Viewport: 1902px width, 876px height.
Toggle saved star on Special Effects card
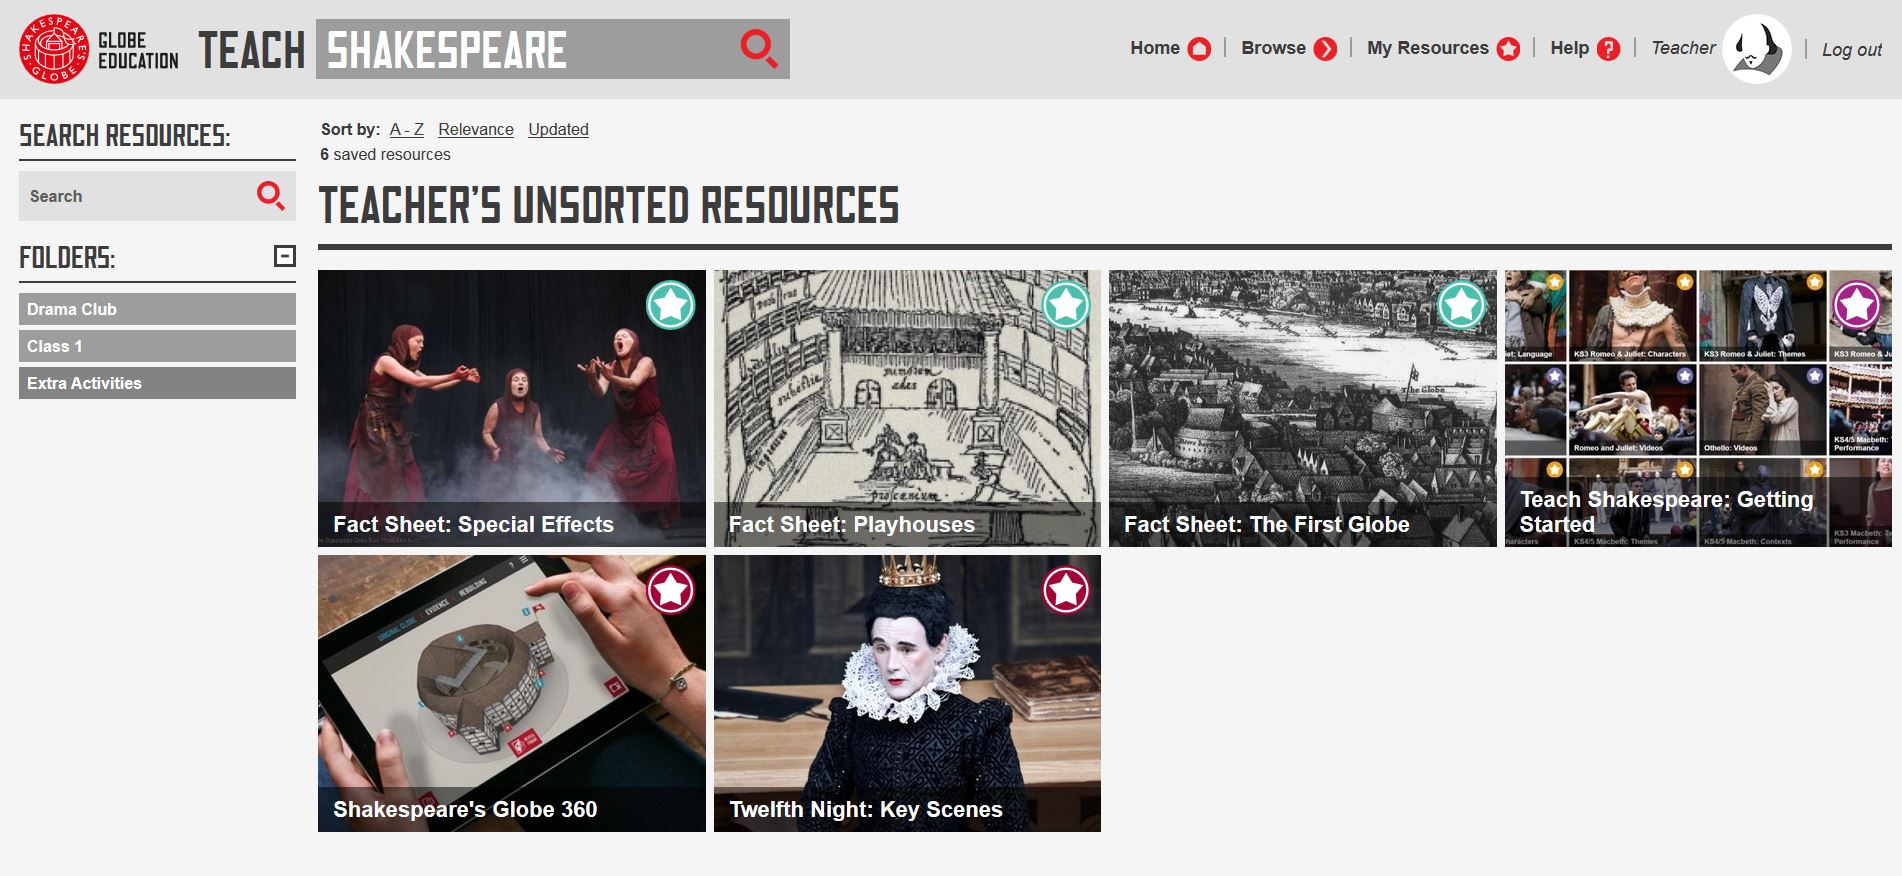pyautogui.click(x=670, y=305)
